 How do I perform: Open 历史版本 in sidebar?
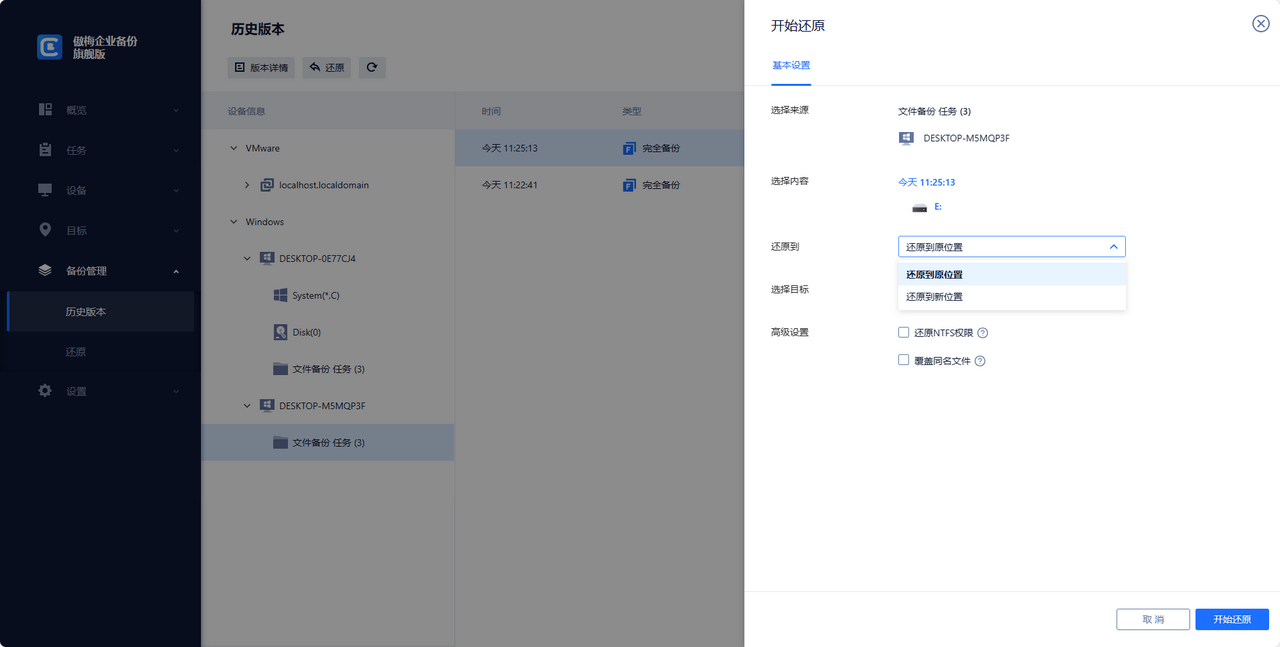click(100, 312)
